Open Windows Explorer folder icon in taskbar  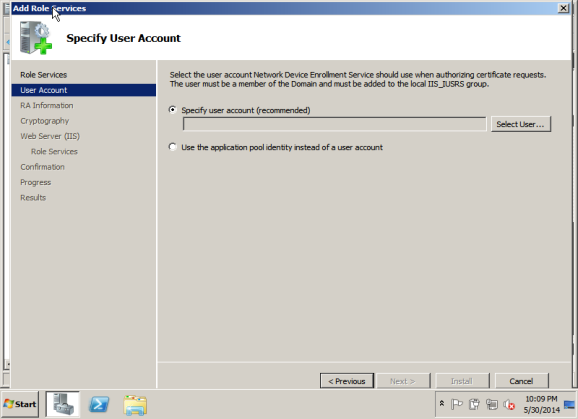coord(135,405)
